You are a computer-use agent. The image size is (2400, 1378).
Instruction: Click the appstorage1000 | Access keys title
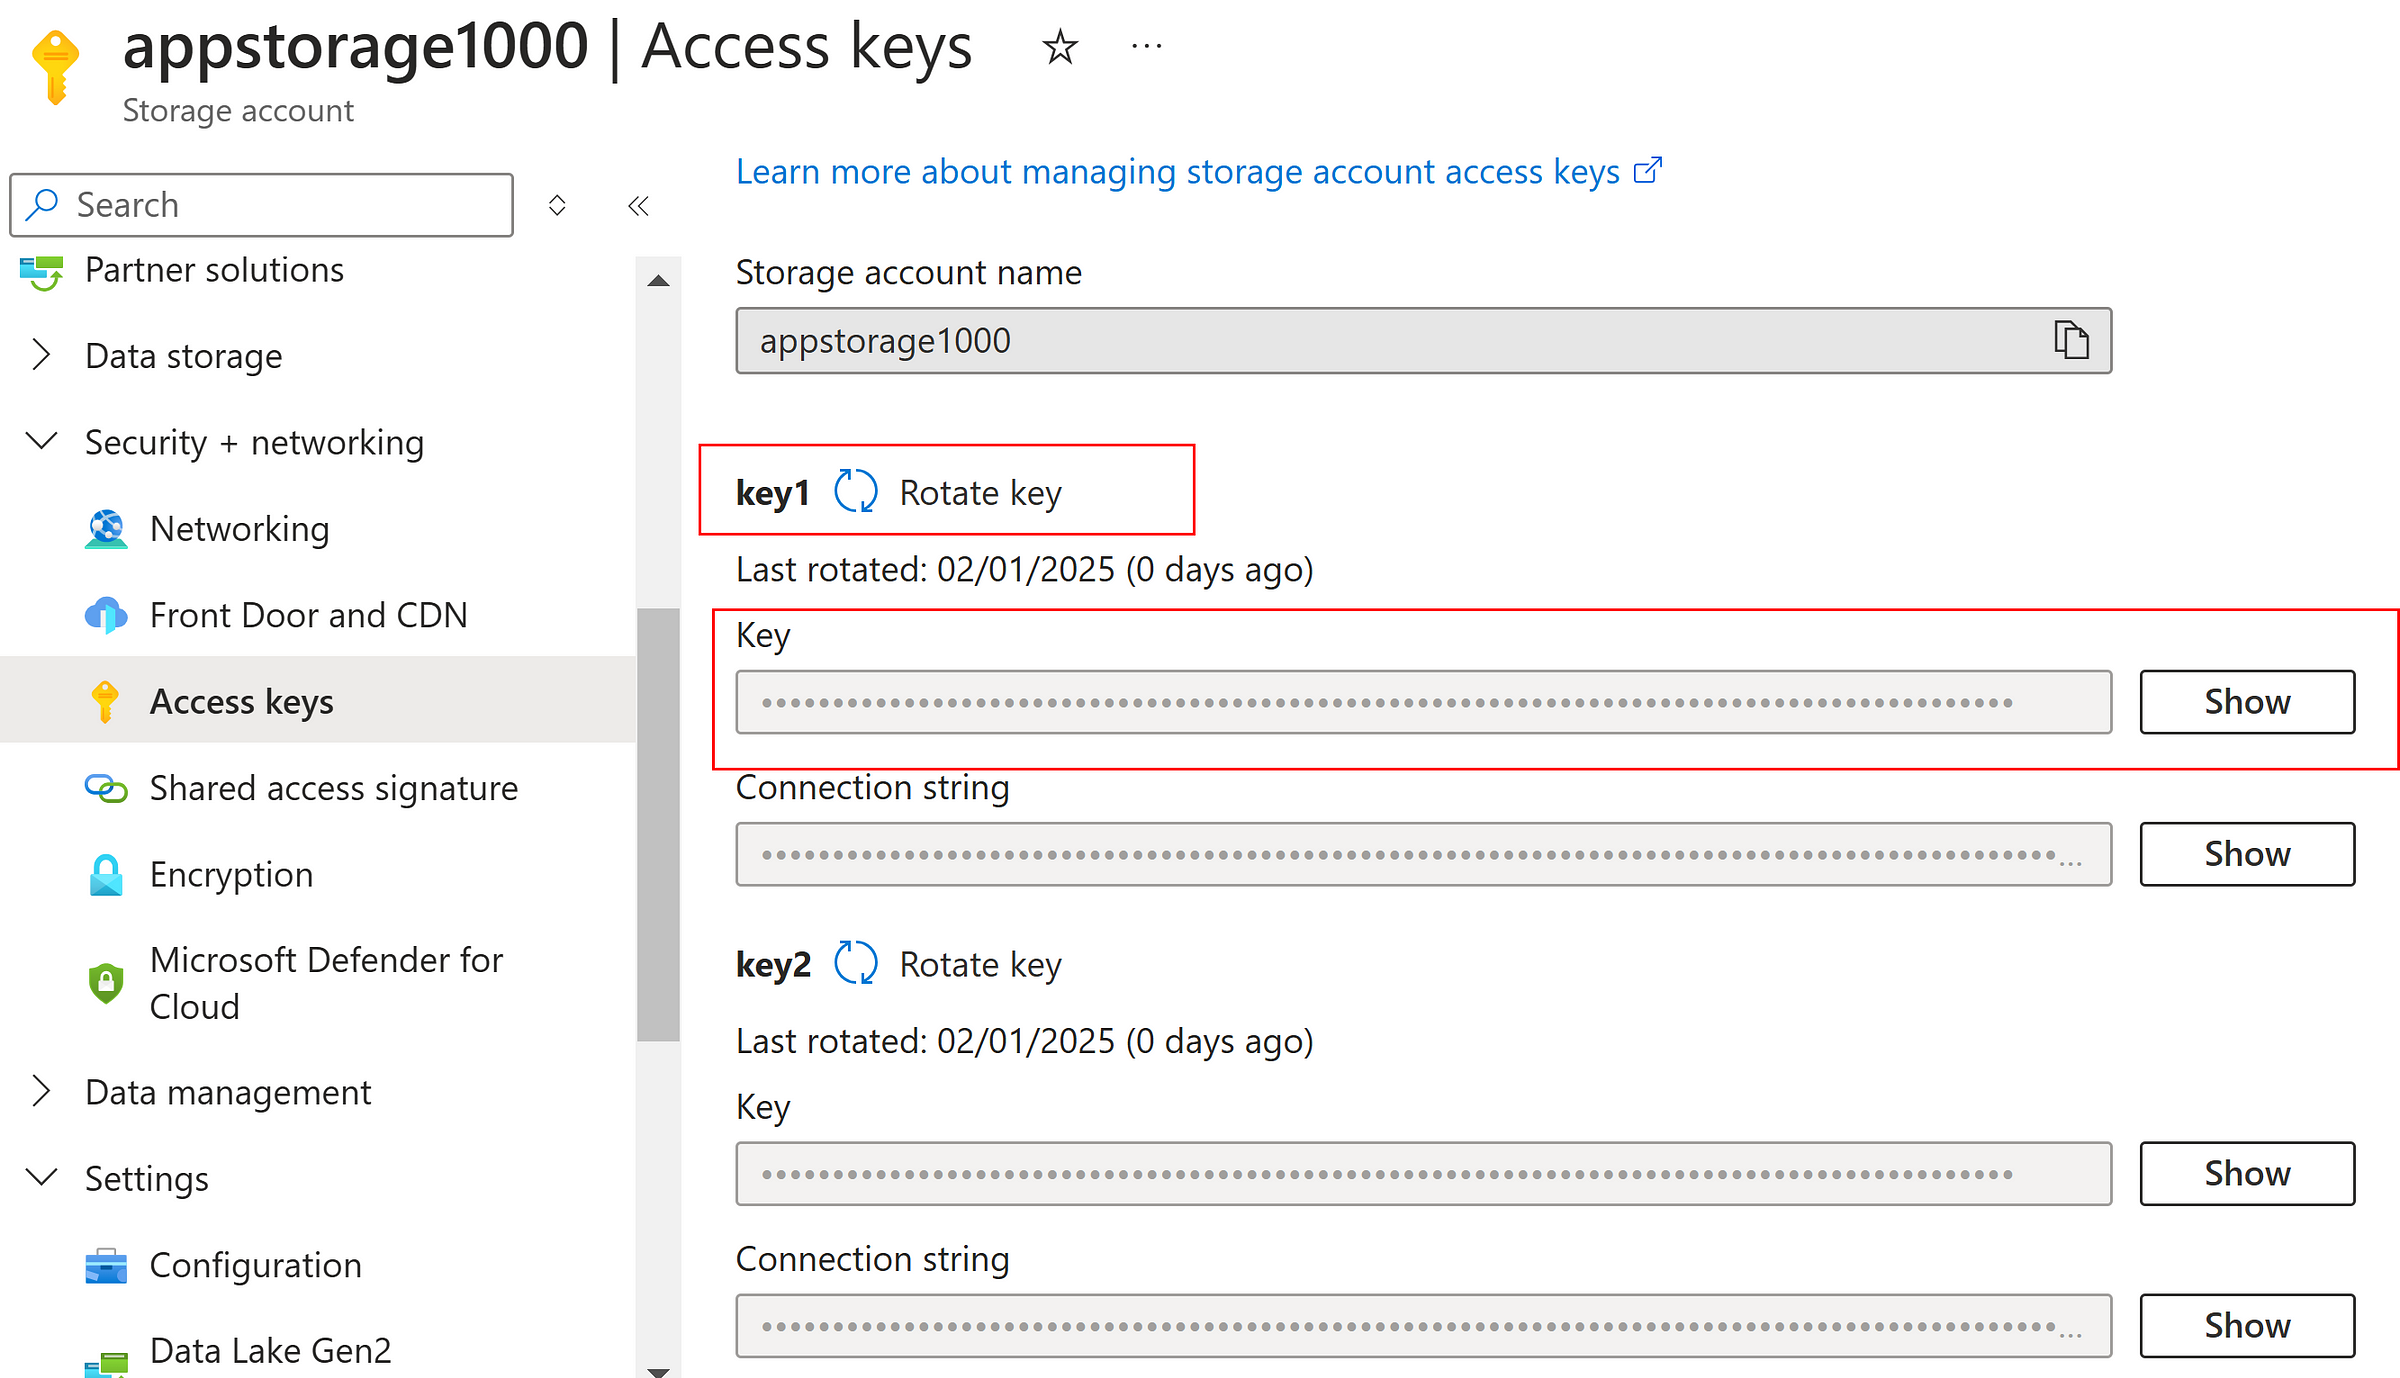click(x=547, y=47)
